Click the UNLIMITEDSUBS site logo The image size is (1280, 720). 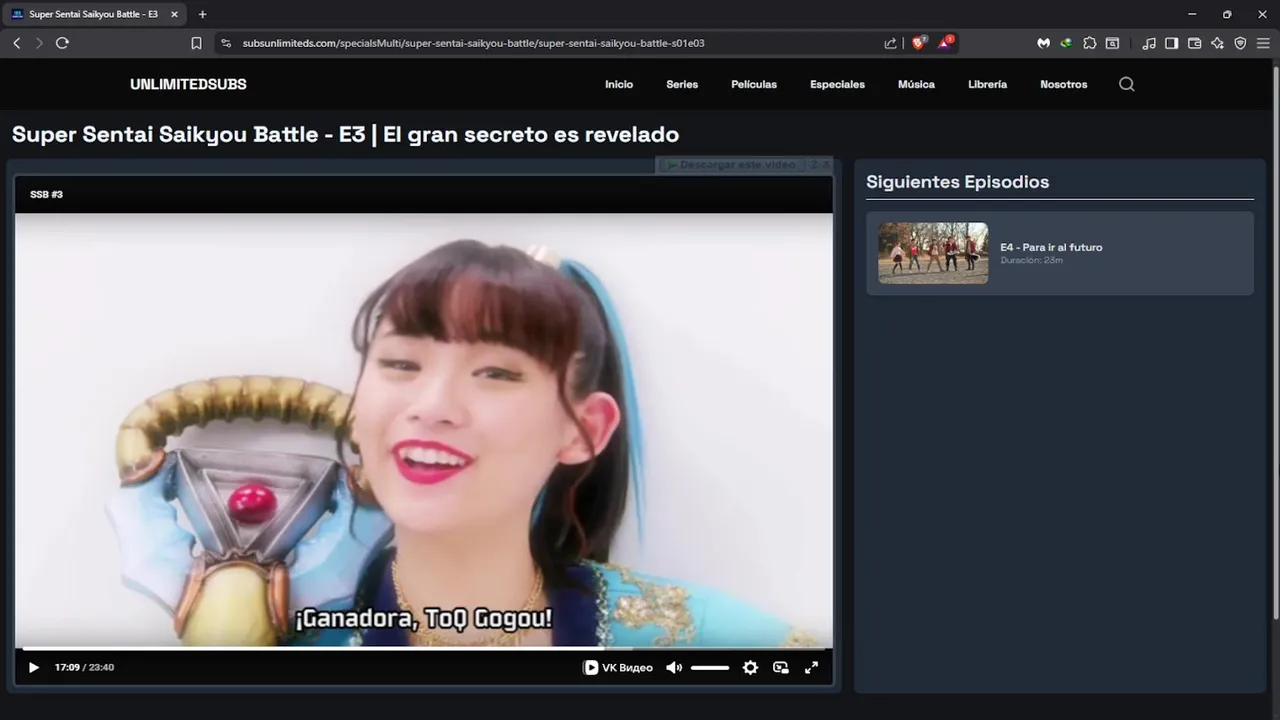tap(188, 84)
